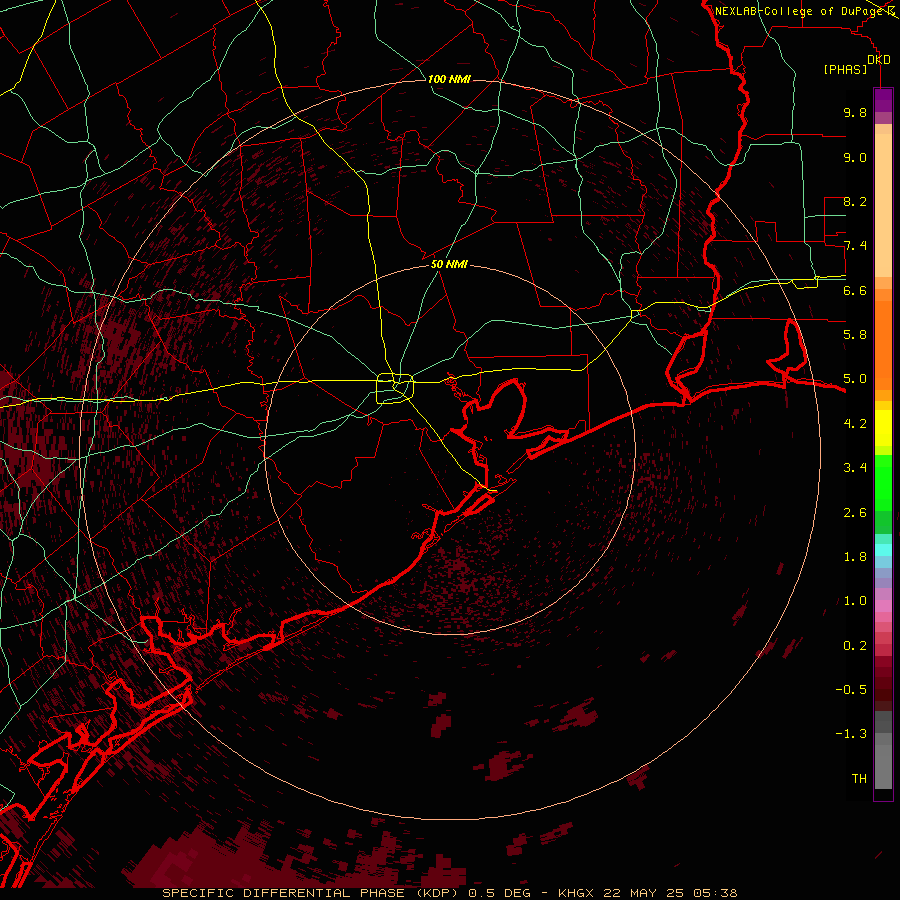Click the 50 NMI range ring label

pyautogui.click(x=449, y=264)
